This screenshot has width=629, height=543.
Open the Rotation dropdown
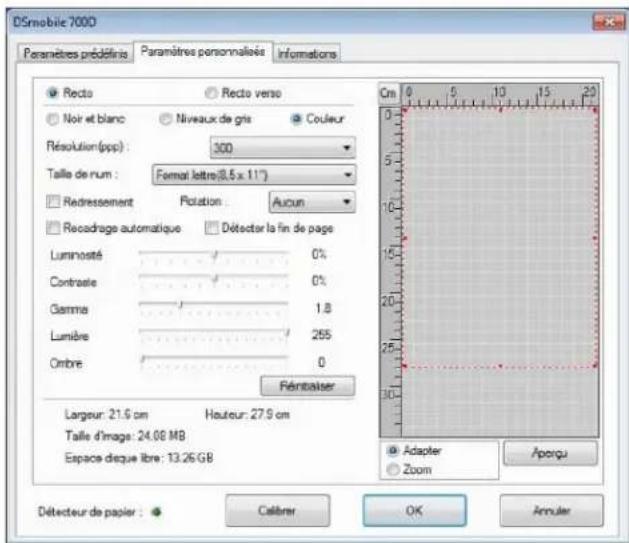pos(312,202)
